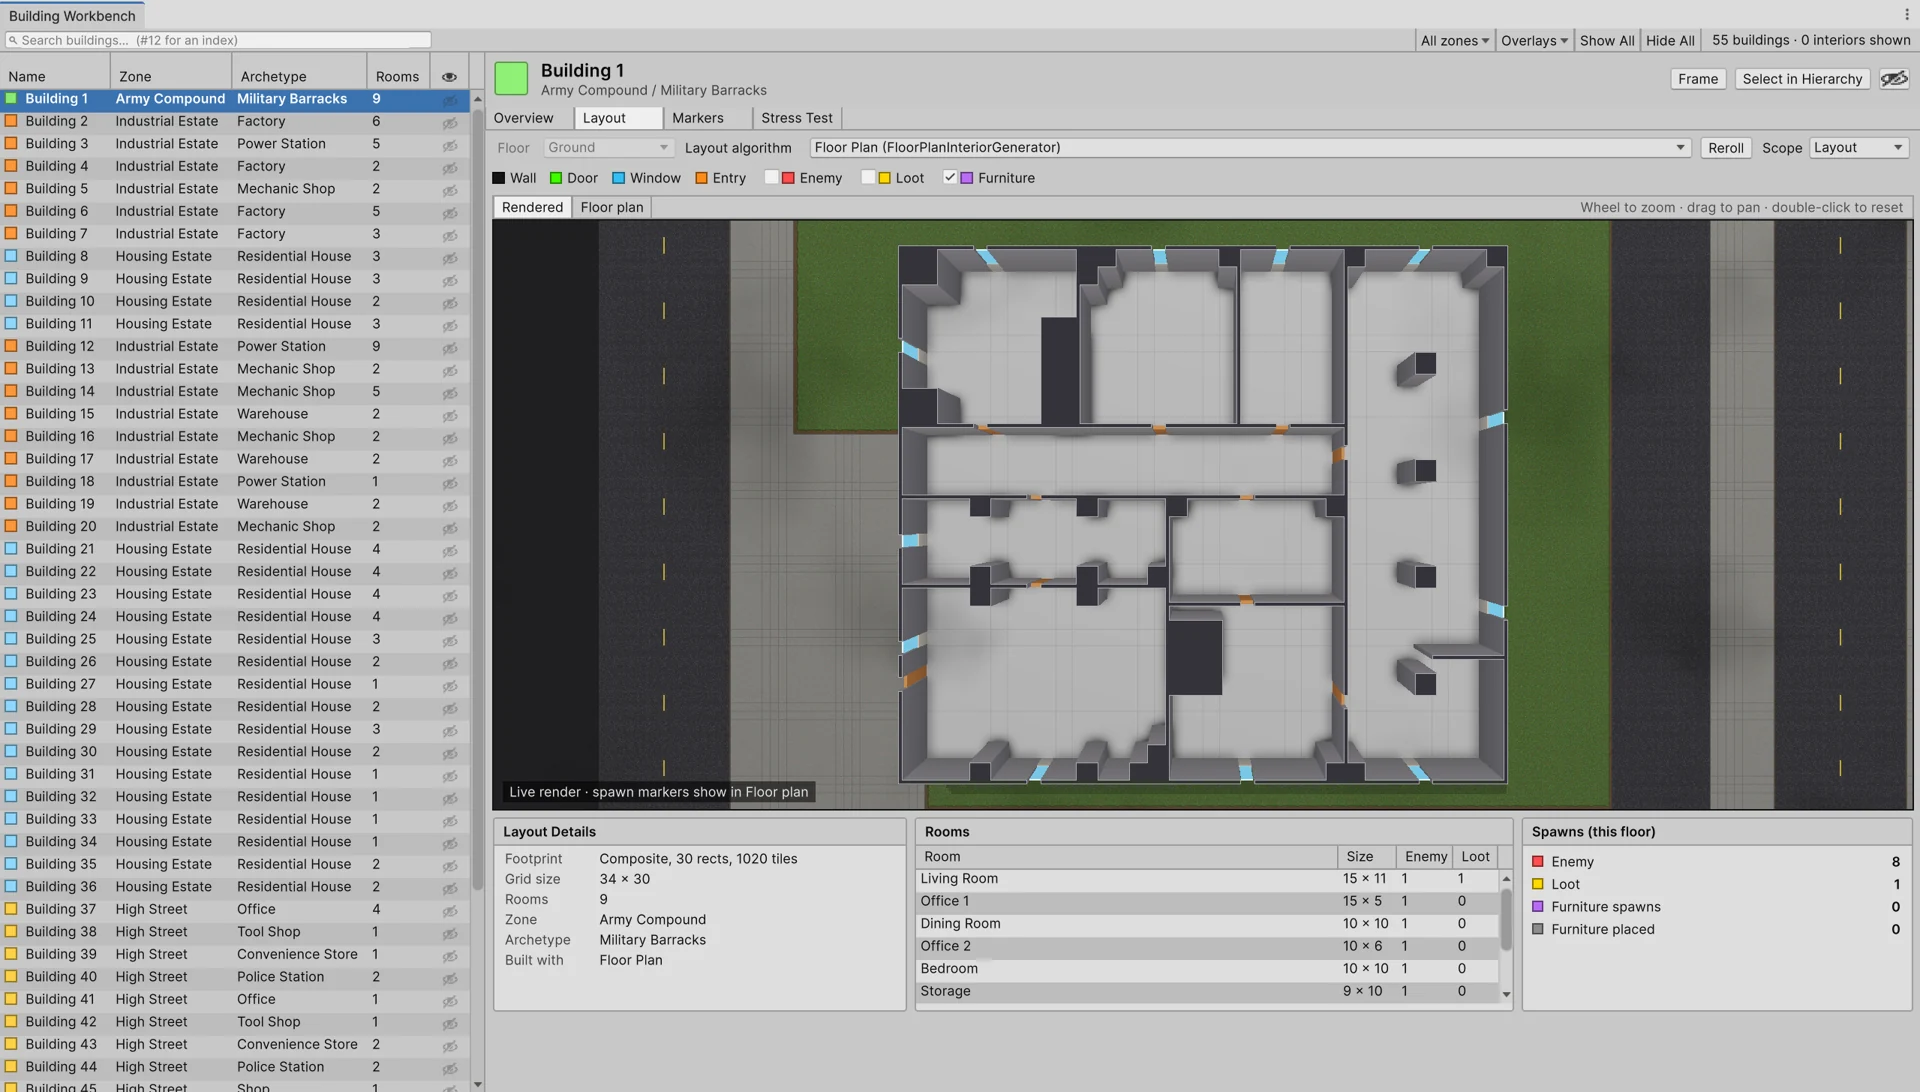Click the yellow icon of Building 37
The height and width of the screenshot is (1092, 1920).
tap(11, 908)
